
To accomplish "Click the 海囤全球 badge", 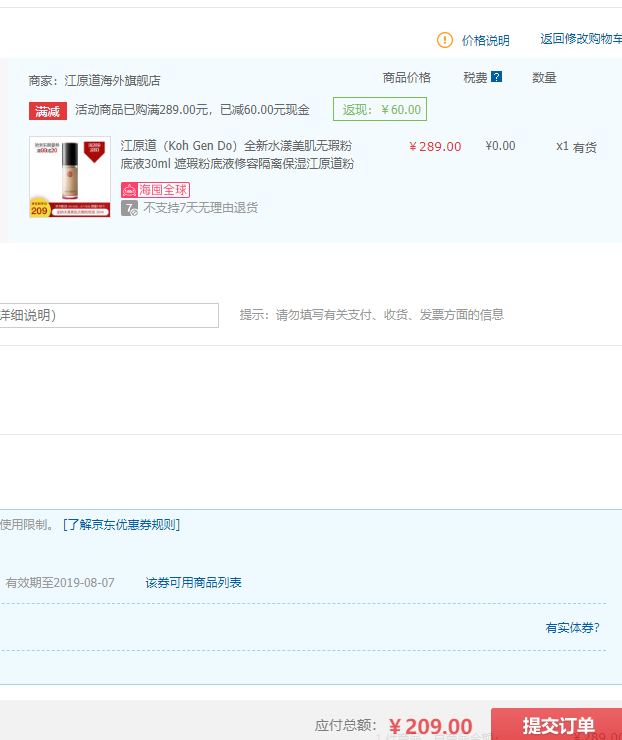I will [155, 190].
